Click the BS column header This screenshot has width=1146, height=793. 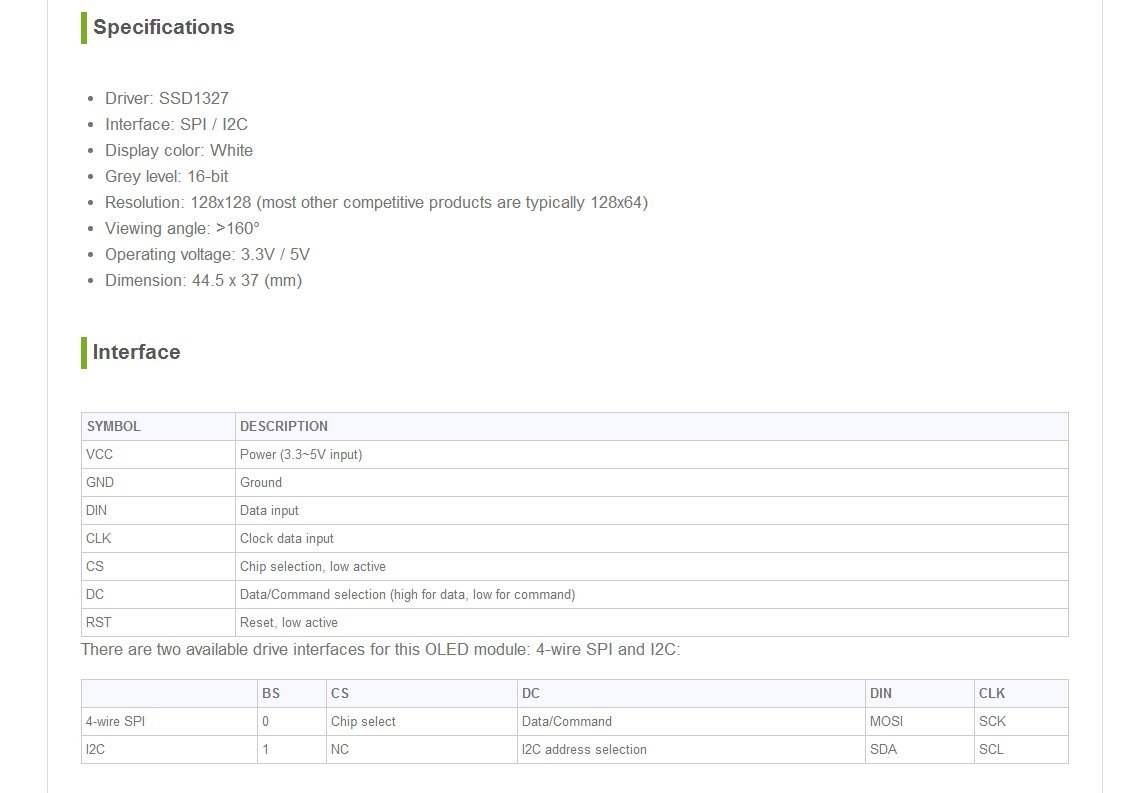271,693
